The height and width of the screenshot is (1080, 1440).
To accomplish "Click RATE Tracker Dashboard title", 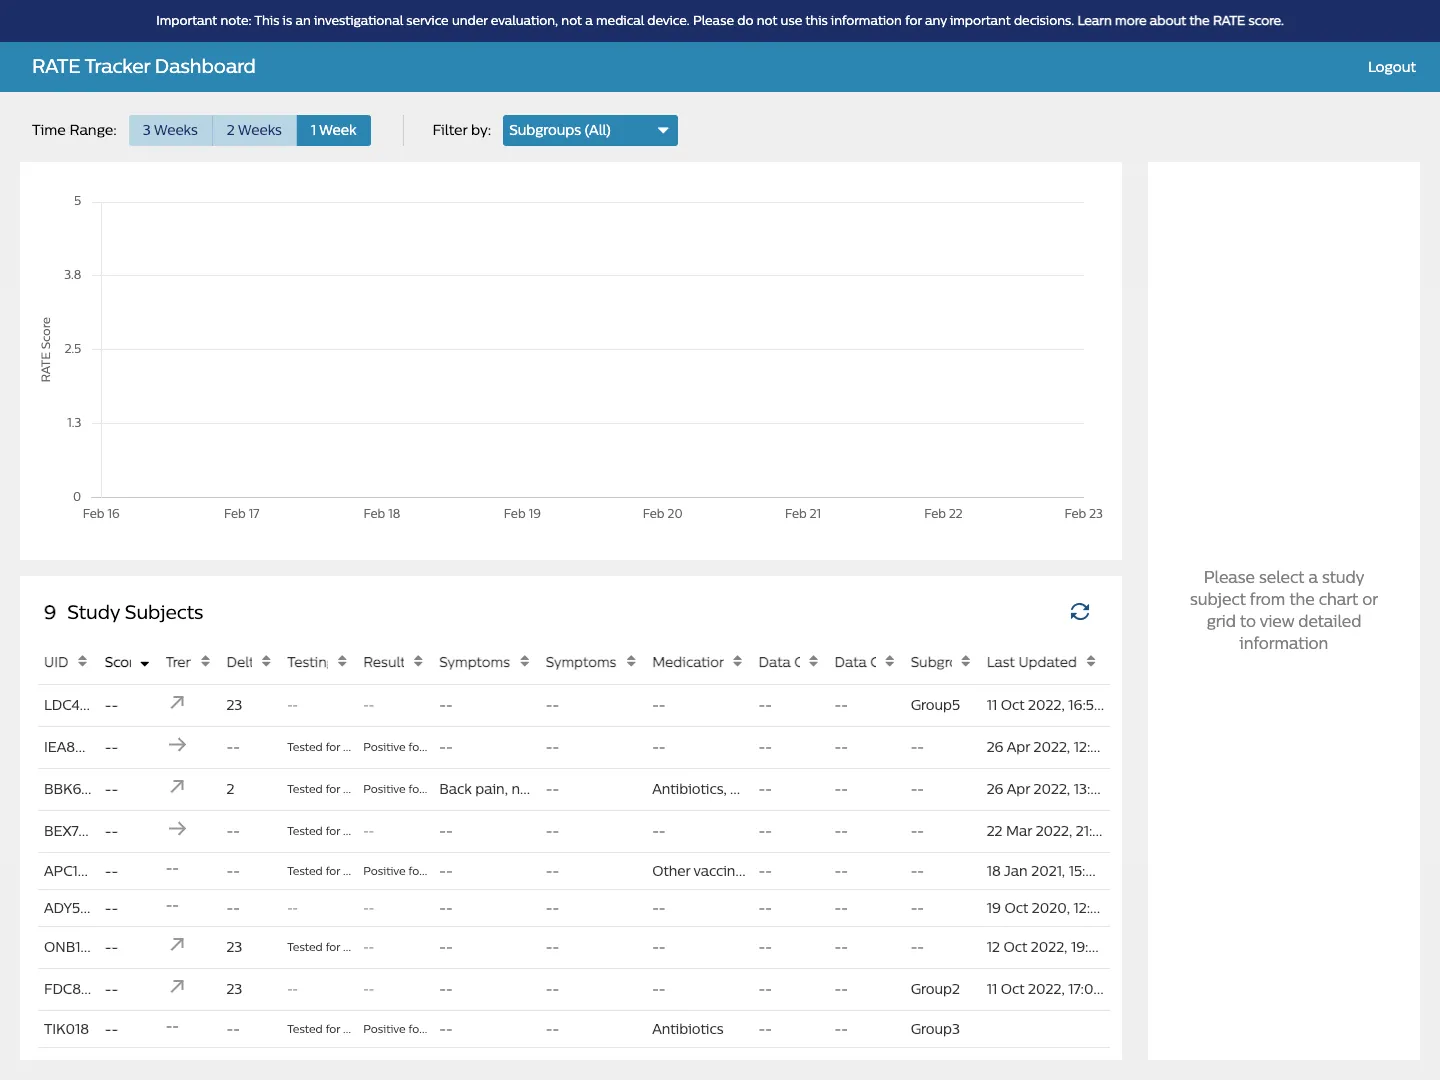I will (x=144, y=67).
